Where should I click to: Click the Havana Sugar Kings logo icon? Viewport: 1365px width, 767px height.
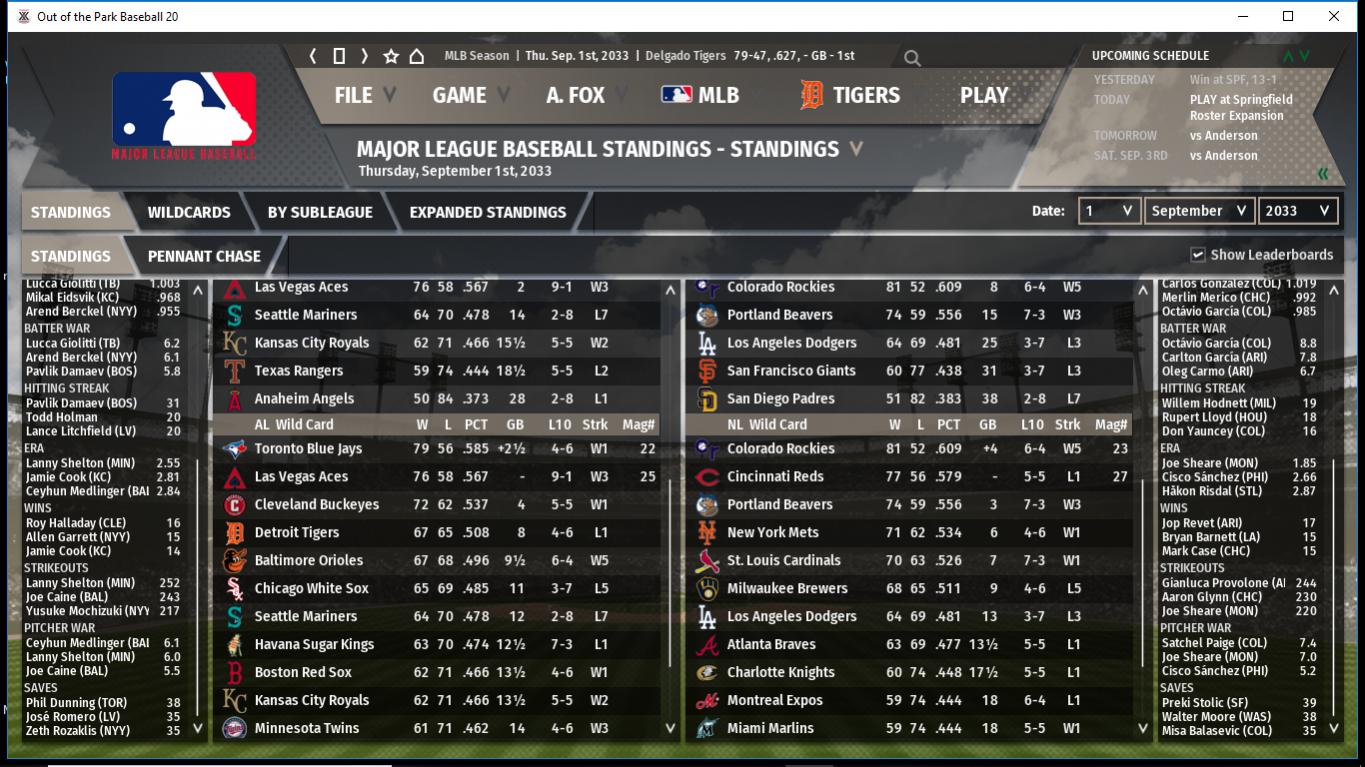pyautogui.click(x=235, y=645)
